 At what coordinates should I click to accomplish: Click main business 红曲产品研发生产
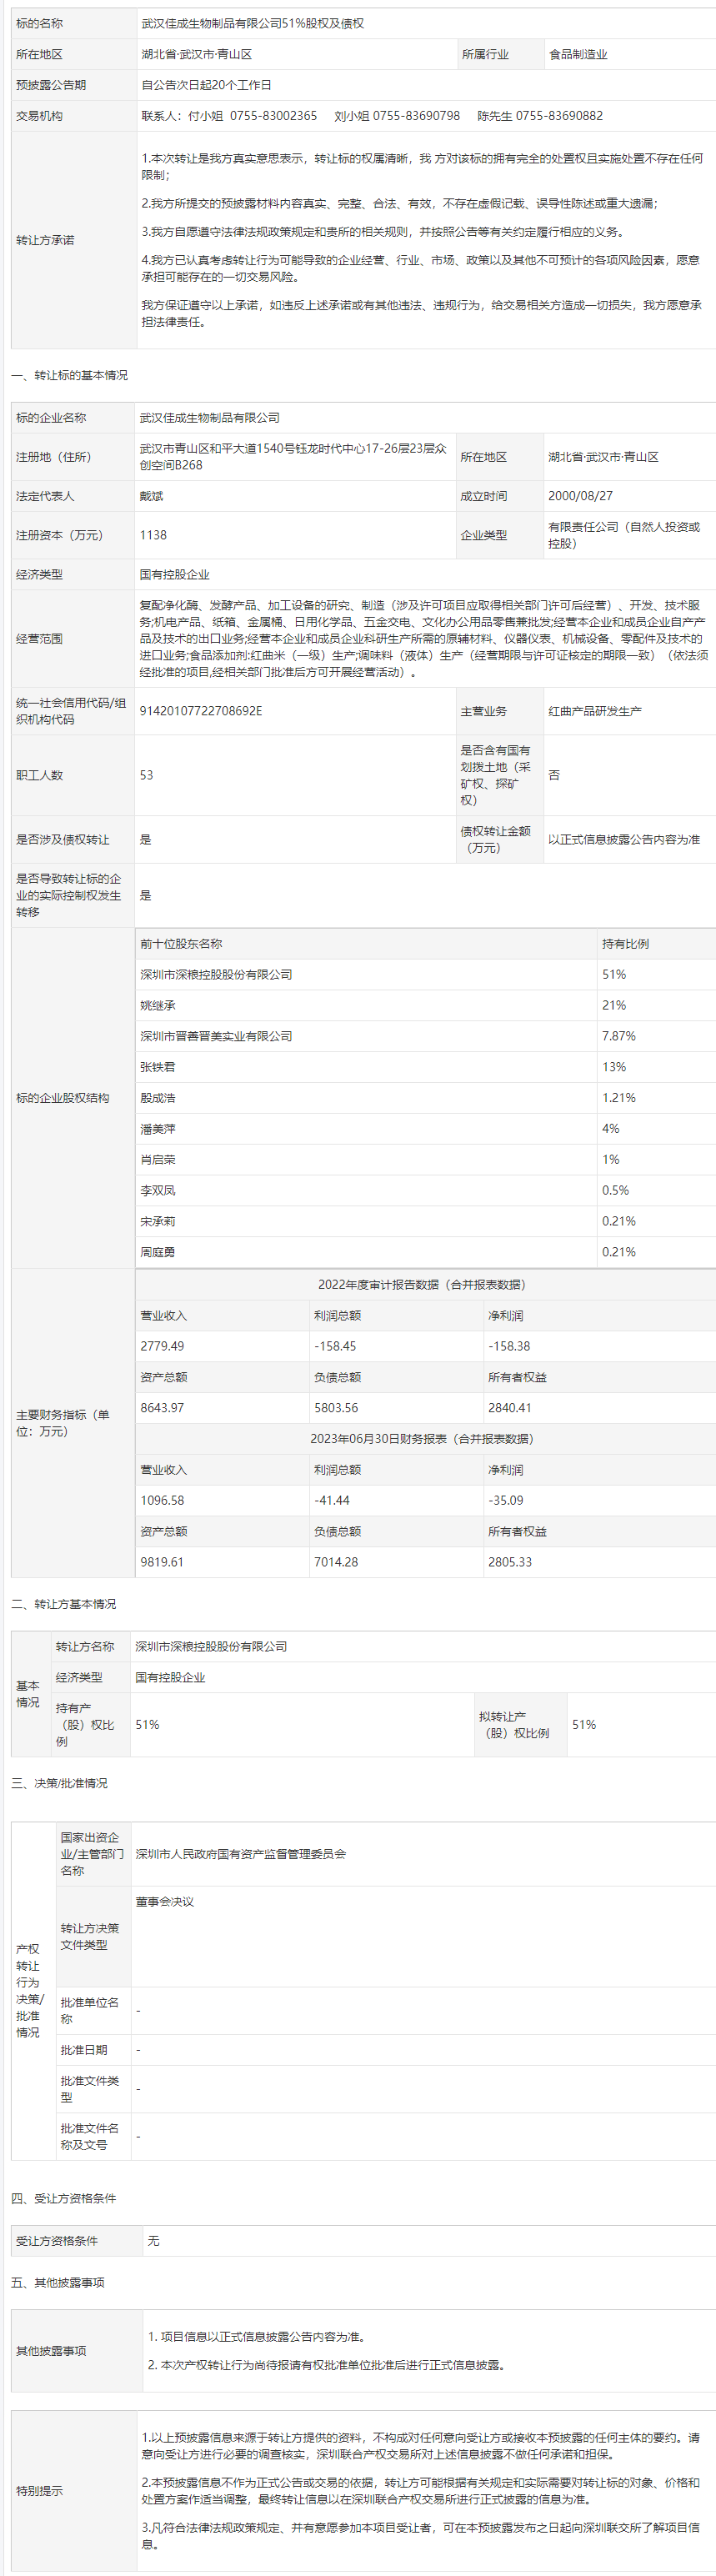pos(595,711)
